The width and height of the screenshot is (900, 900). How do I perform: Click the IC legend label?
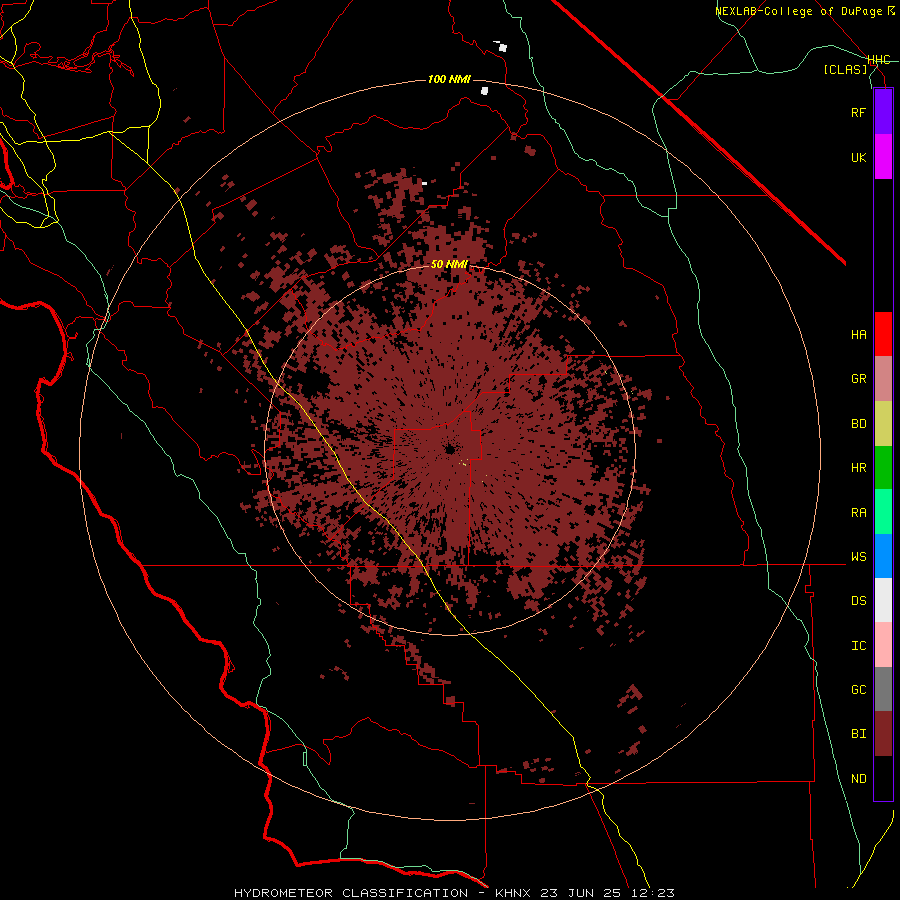pos(858,645)
